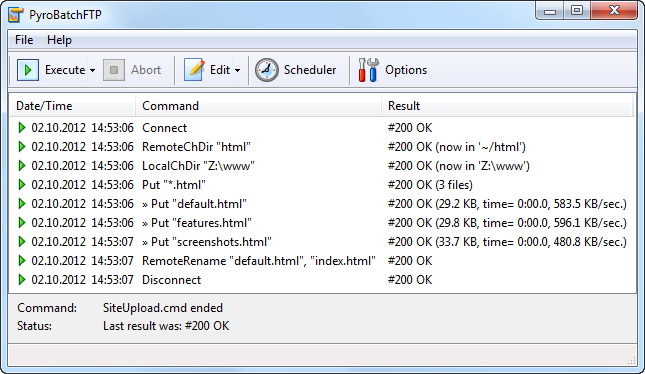Minimize the PyroBatchFTP window
The image size is (645, 374).
(550, 11)
